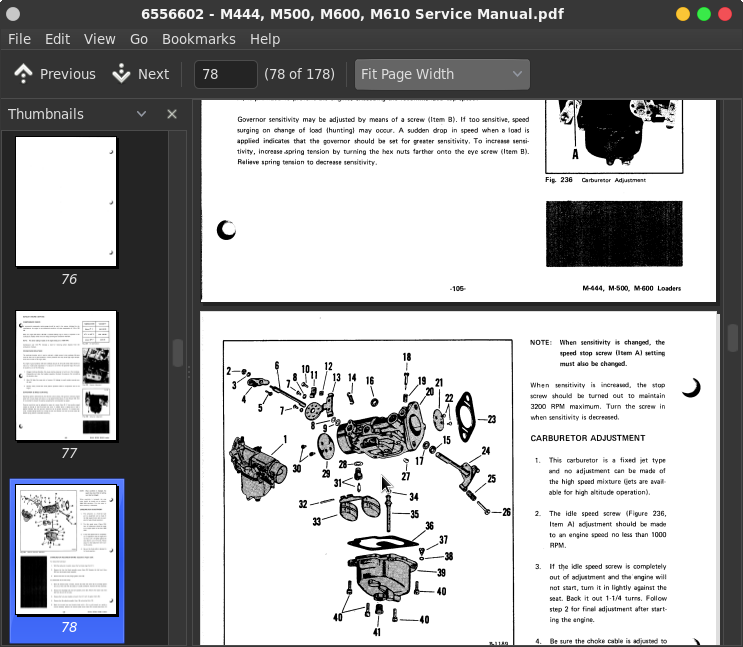Open the Go menu
This screenshot has width=743, height=647.
click(x=139, y=39)
